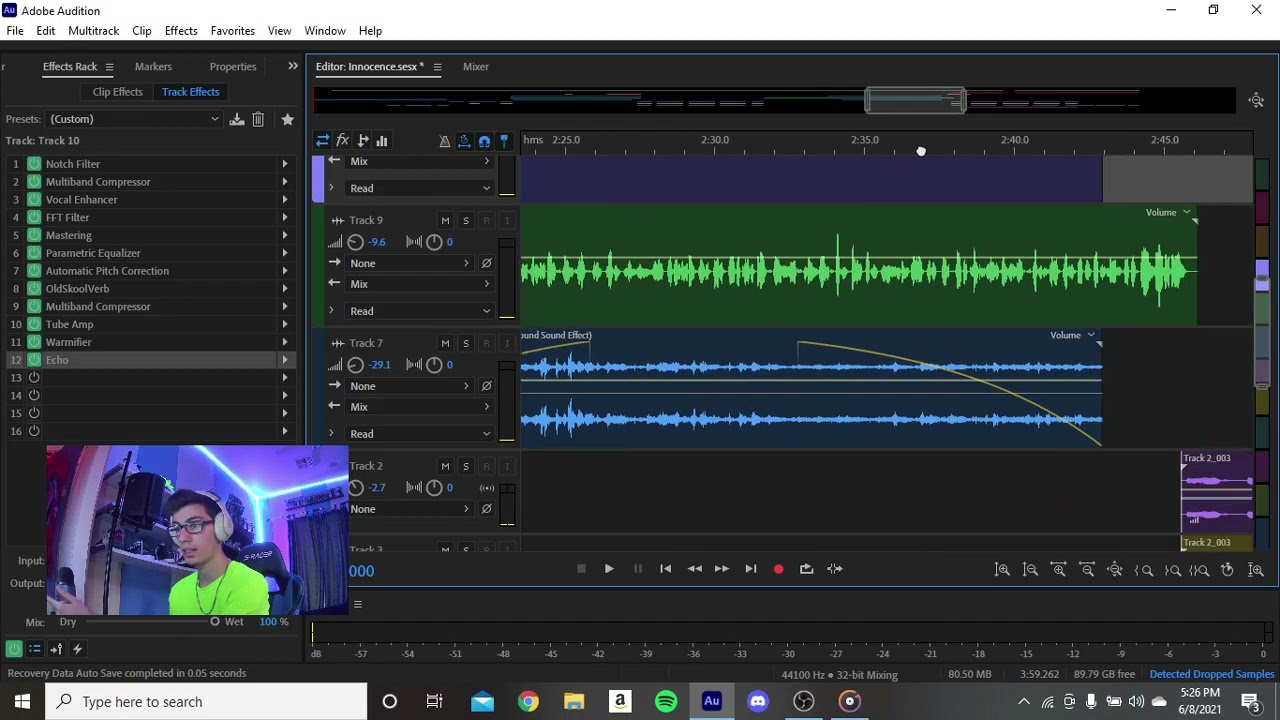Image resolution: width=1280 pixels, height=720 pixels.
Task: Toggle loop playback button
Action: click(806, 569)
